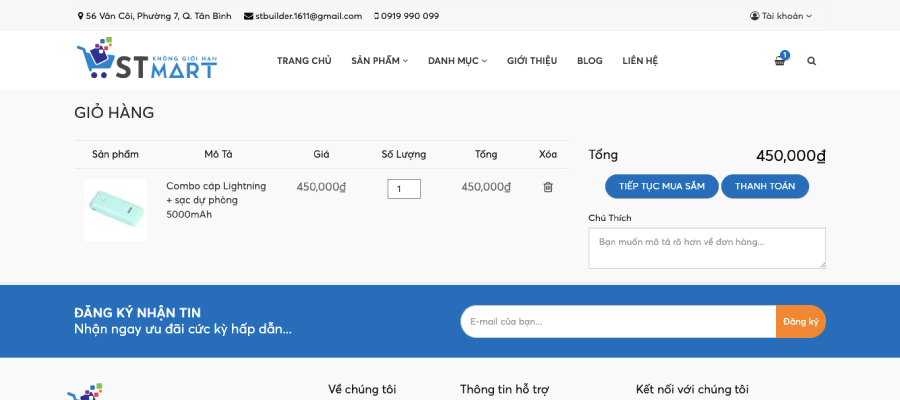Image resolution: width=900 pixels, height=400 pixels.
Task: Click the Số Lượng column header
Action: [x=404, y=154]
